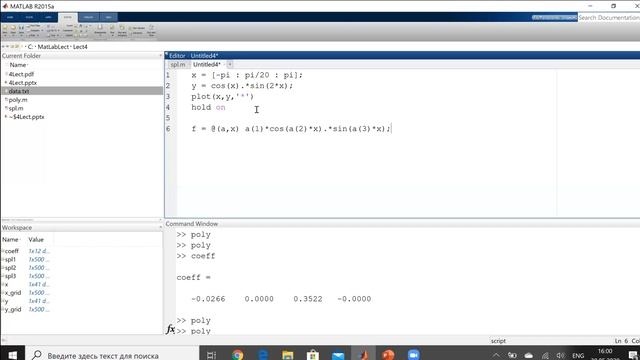Switch to the PLOTS ribbon tab
This screenshot has width=640, height=360.
(x=29, y=17)
